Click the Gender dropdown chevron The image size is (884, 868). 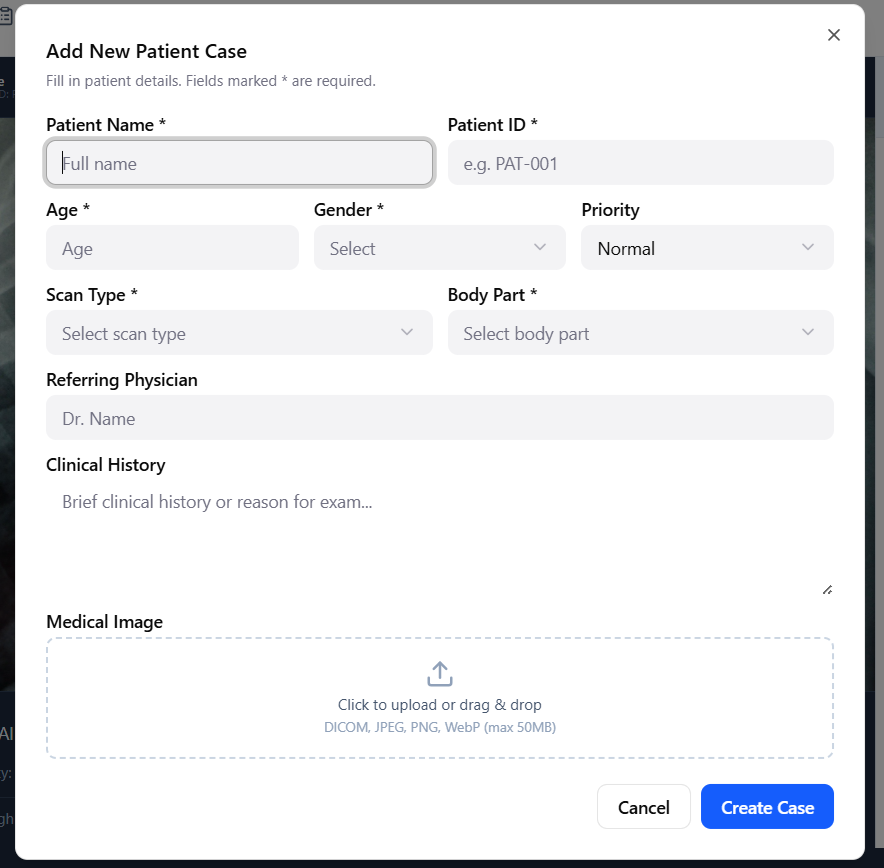pyautogui.click(x=540, y=247)
